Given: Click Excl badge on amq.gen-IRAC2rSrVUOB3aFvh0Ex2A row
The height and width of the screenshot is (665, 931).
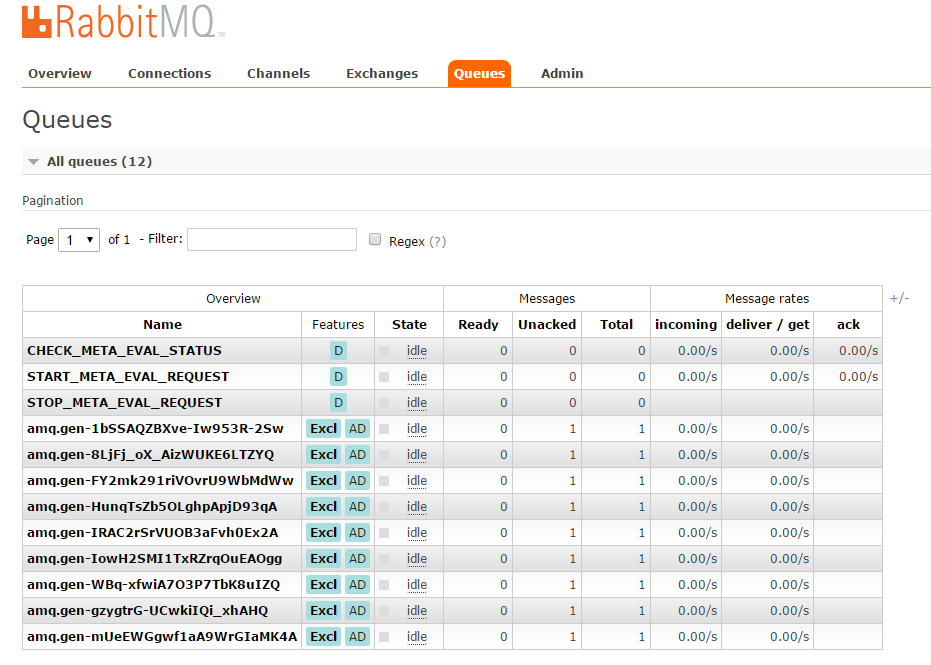Looking at the screenshot, I should [x=324, y=533].
